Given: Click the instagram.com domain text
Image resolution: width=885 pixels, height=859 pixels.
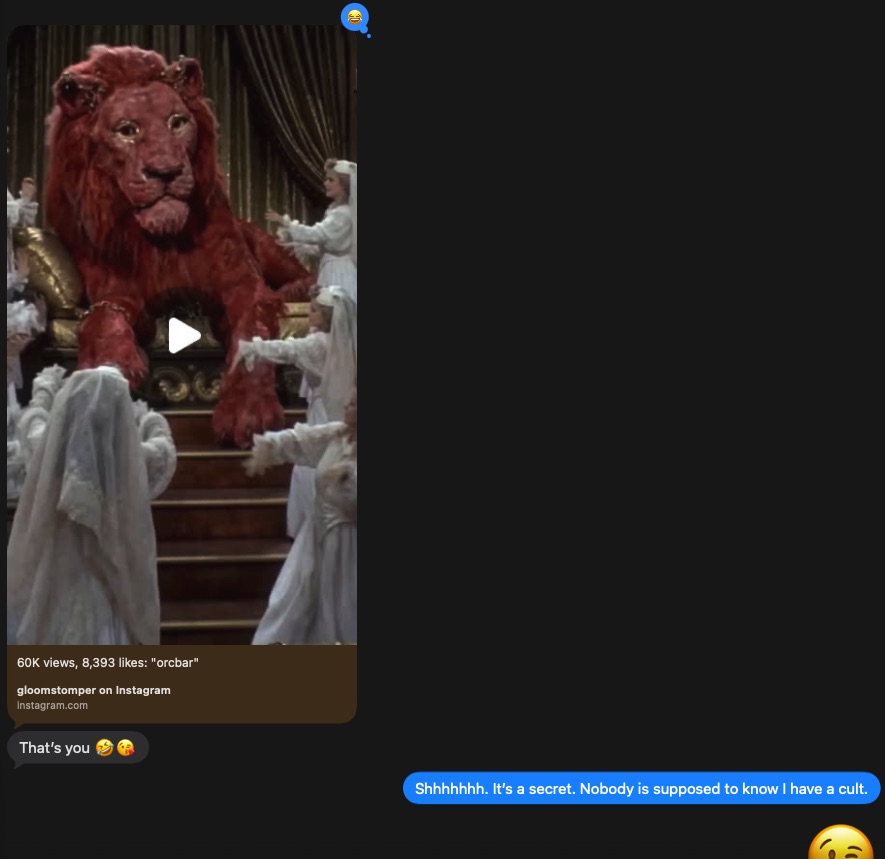Looking at the screenshot, I should point(52,705).
